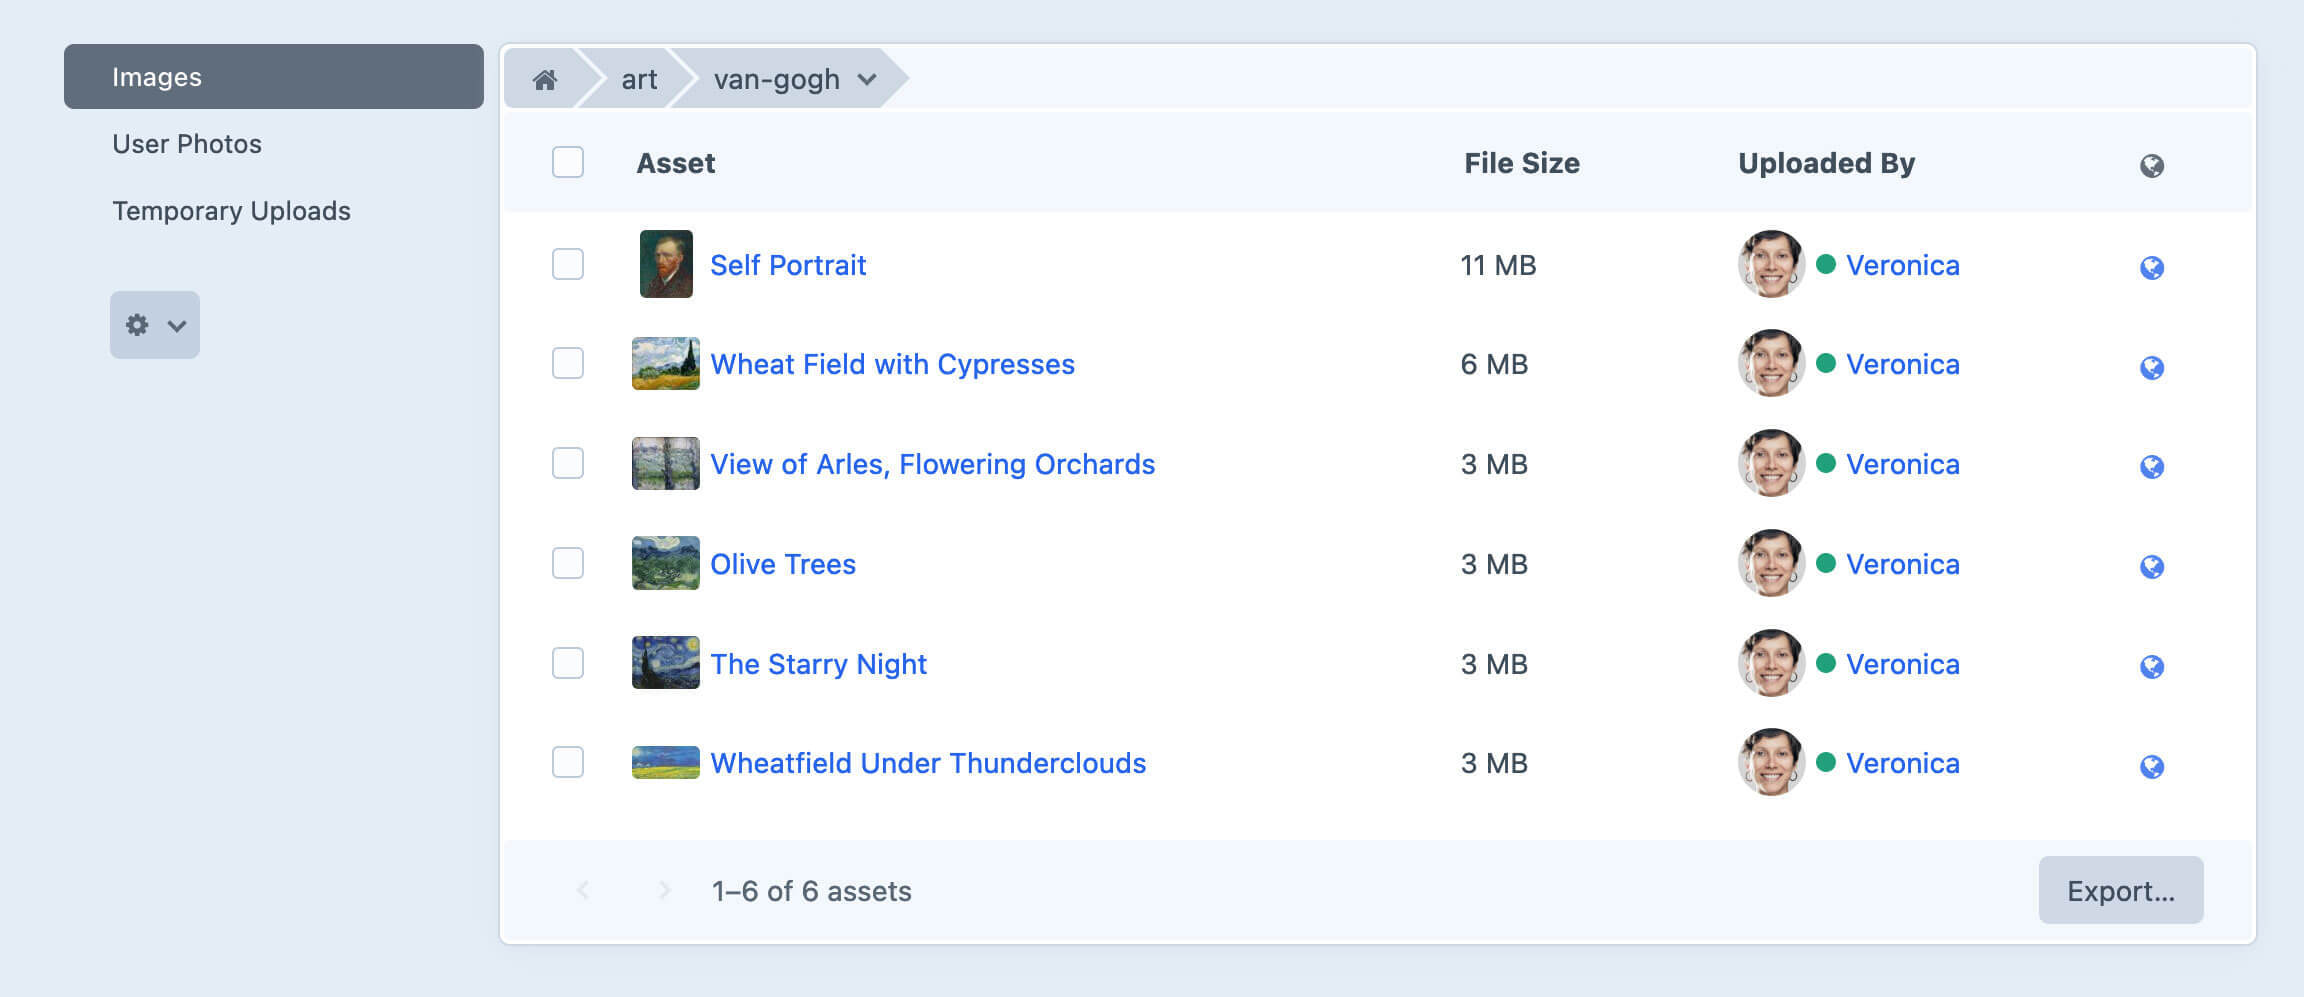Go to the home breadcrumb icon
Image resolution: width=2304 pixels, height=997 pixels.
[x=544, y=79]
